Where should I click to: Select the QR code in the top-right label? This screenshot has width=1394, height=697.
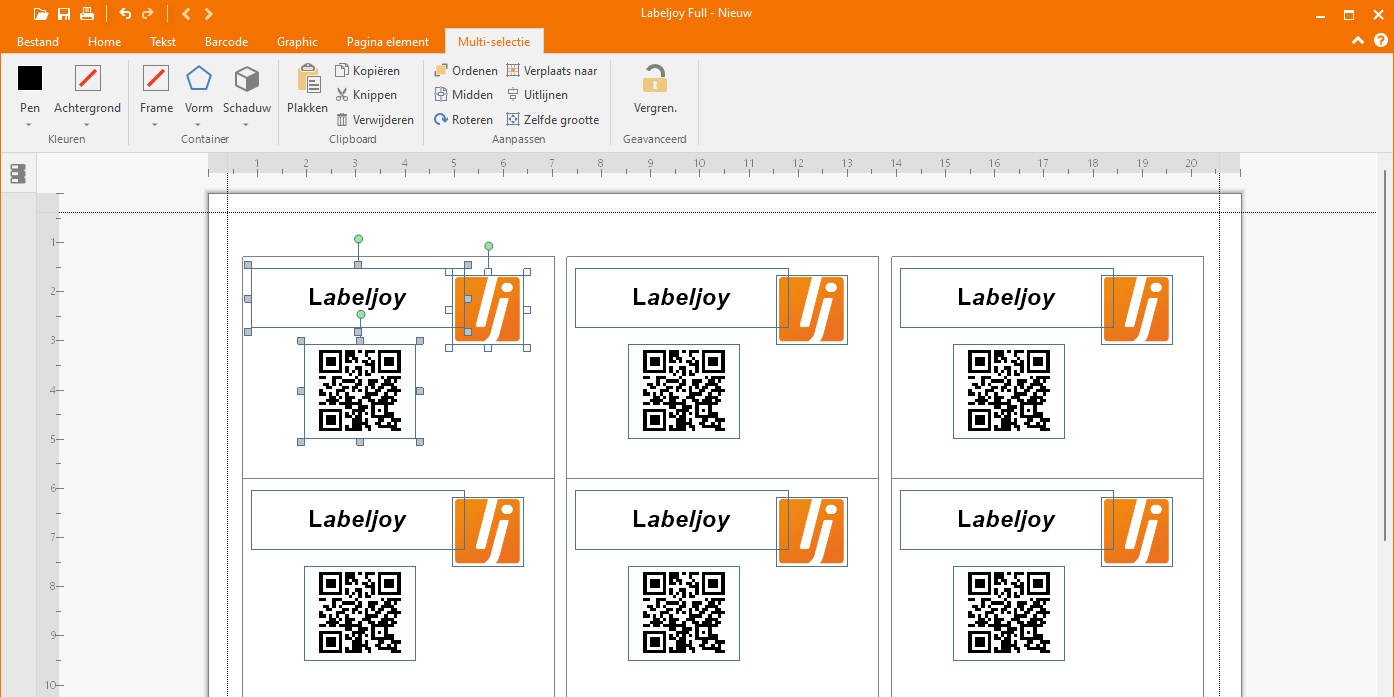(x=1009, y=391)
